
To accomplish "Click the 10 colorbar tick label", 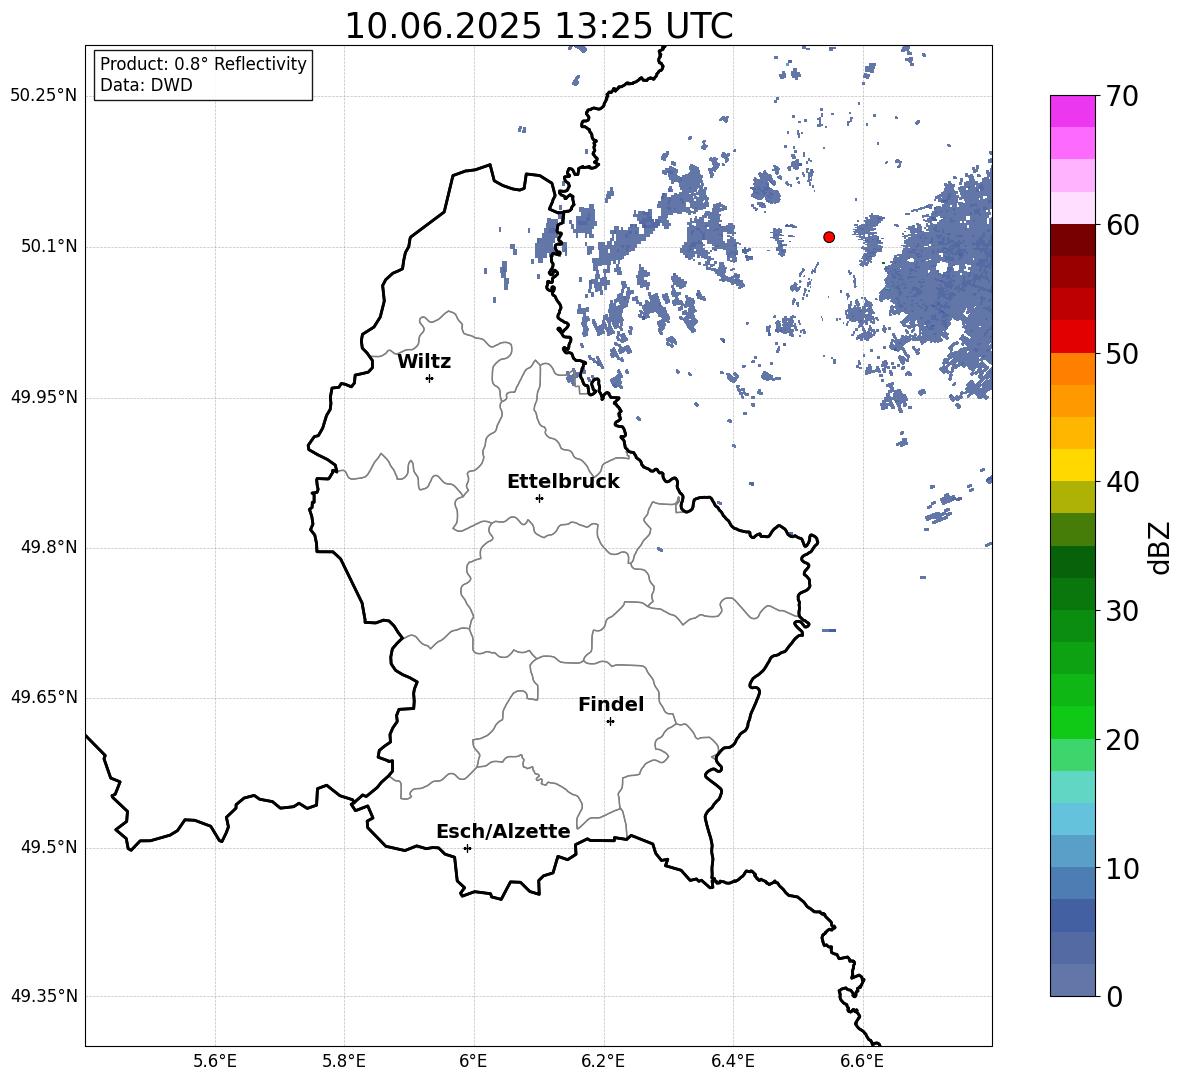I will [1123, 868].
